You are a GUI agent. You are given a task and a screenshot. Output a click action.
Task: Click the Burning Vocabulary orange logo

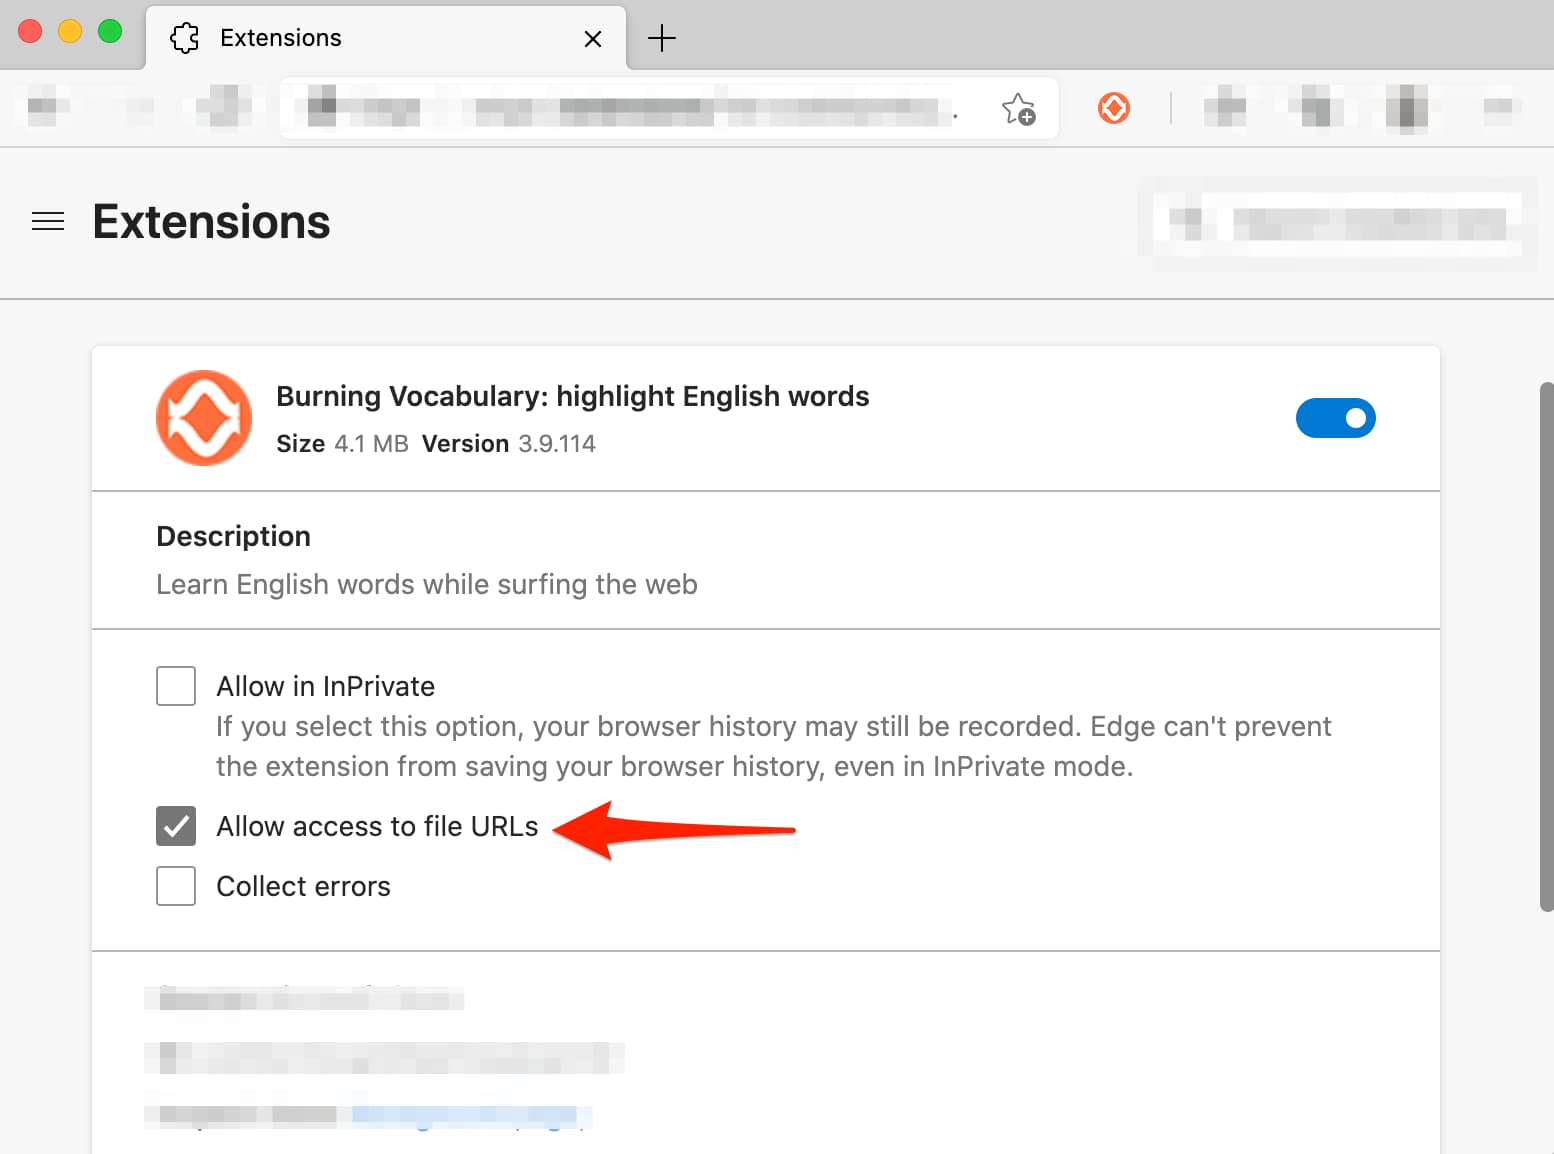pyautogui.click(x=204, y=418)
